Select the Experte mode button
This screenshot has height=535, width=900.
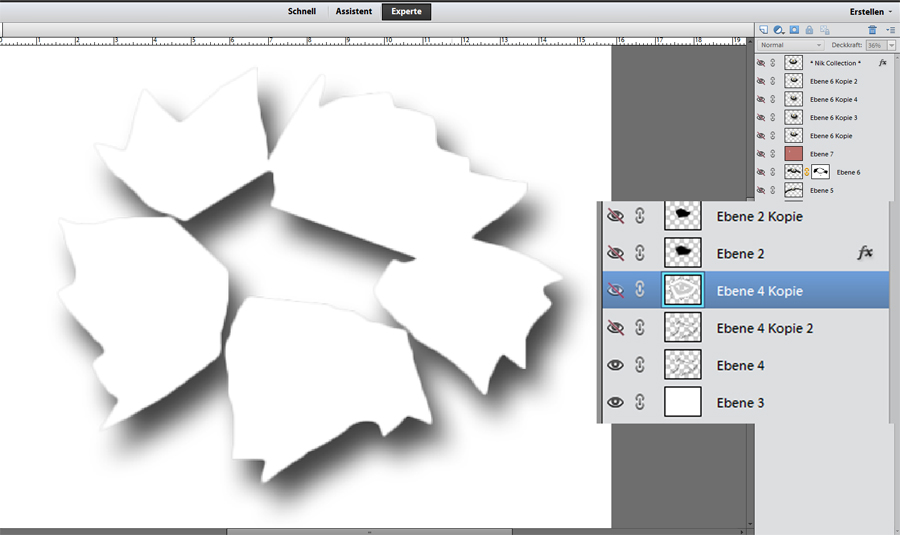[406, 12]
